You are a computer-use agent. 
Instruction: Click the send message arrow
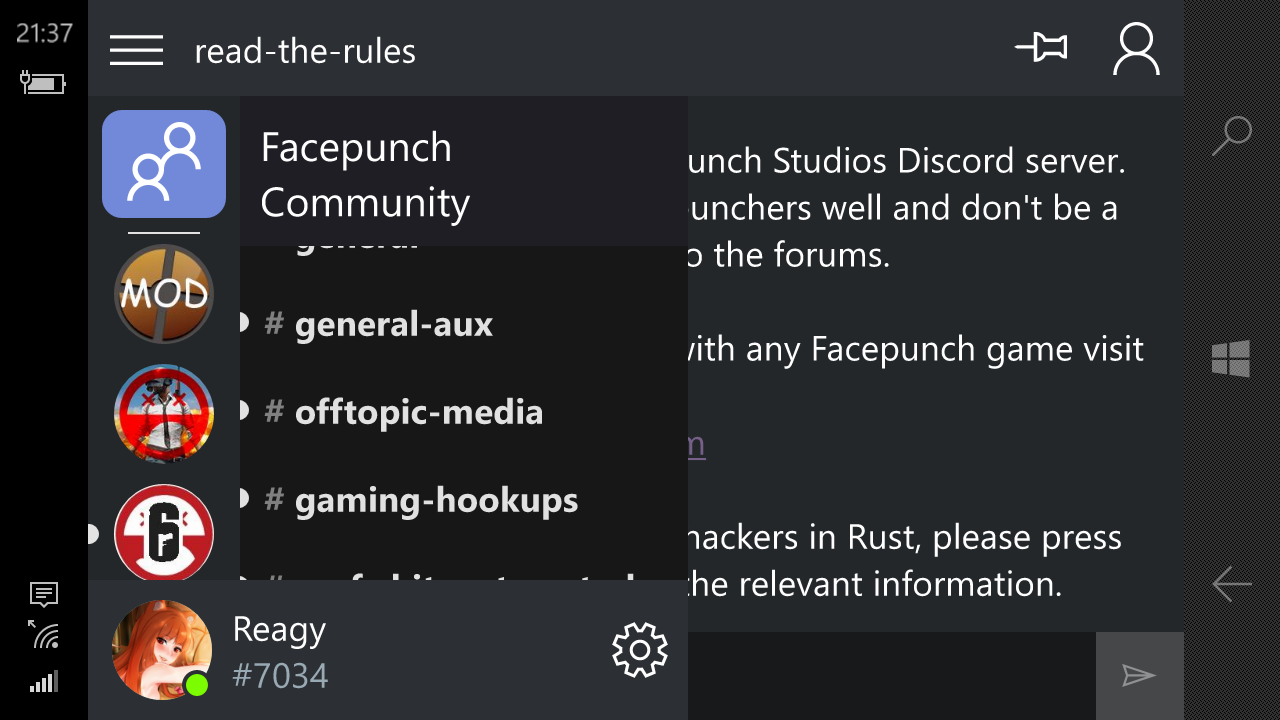pos(1139,676)
